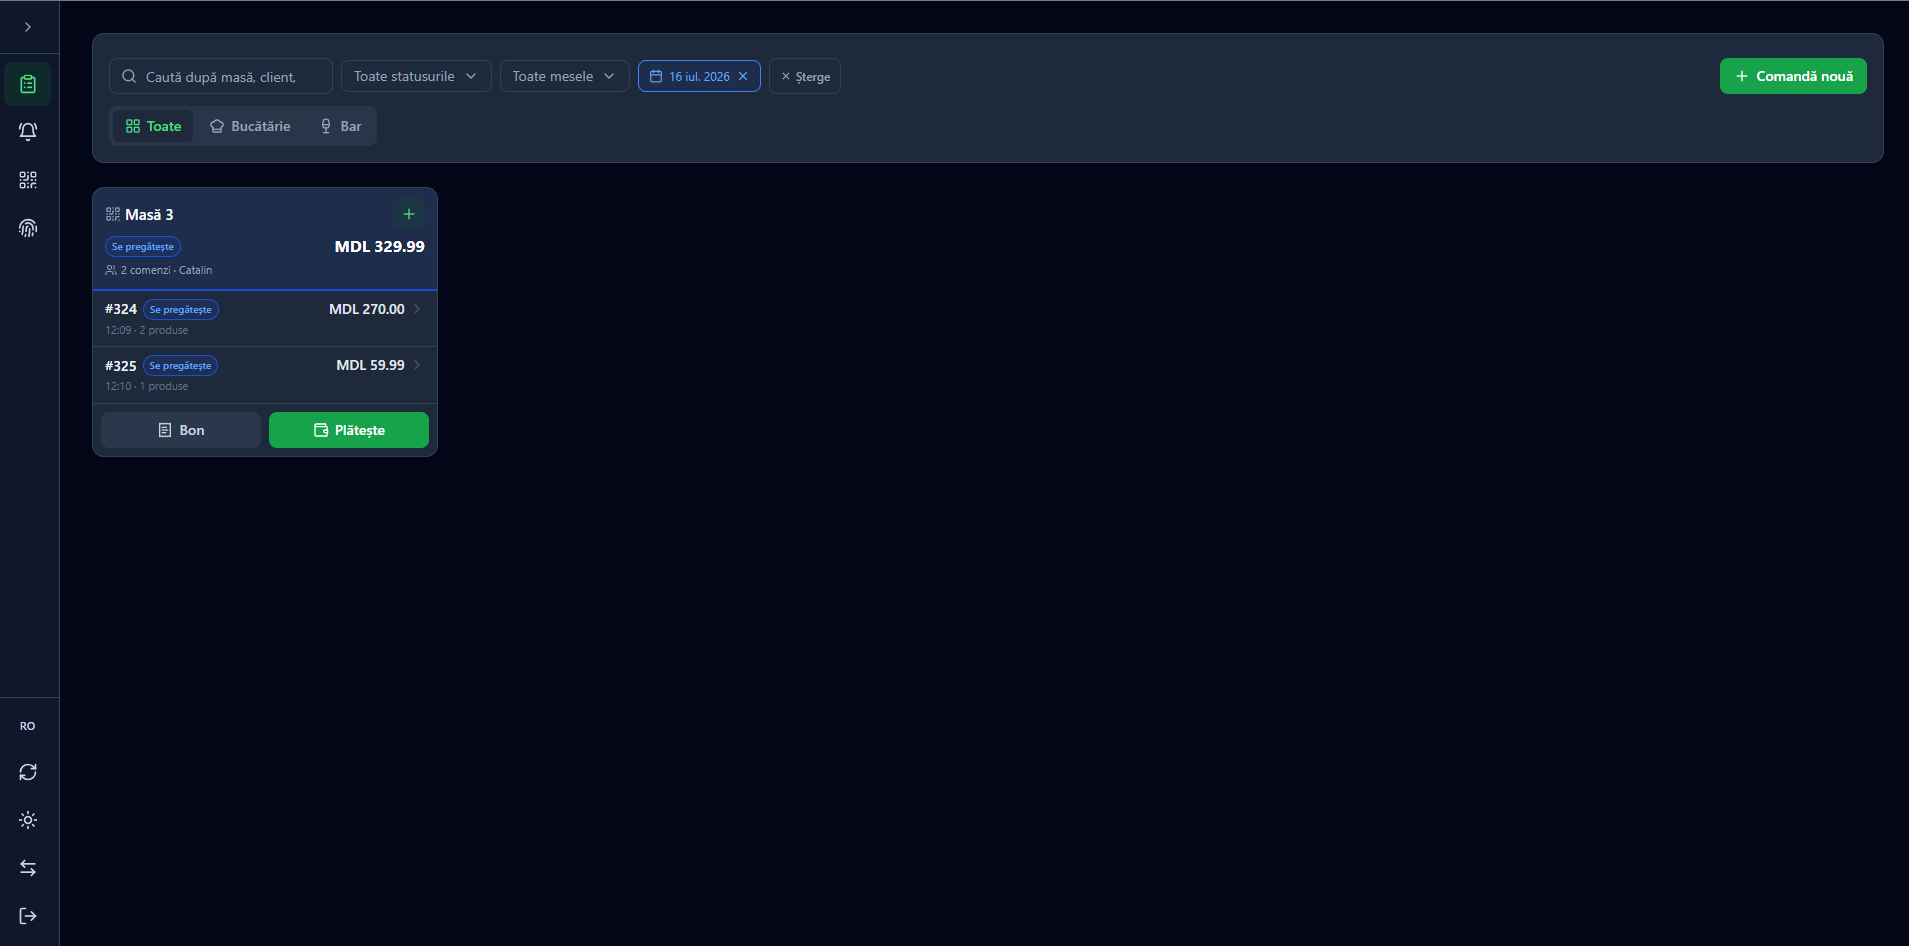Switch language via RO button

[28, 726]
